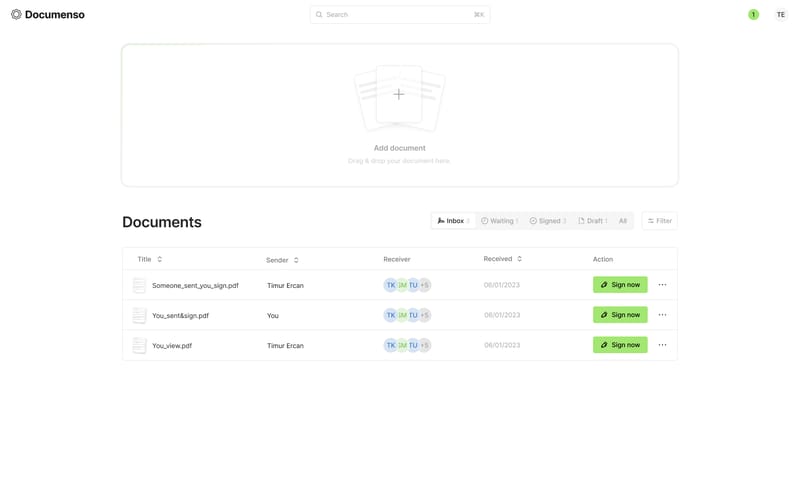Sort by Received column arrows
800x500 pixels.
(x=519, y=259)
